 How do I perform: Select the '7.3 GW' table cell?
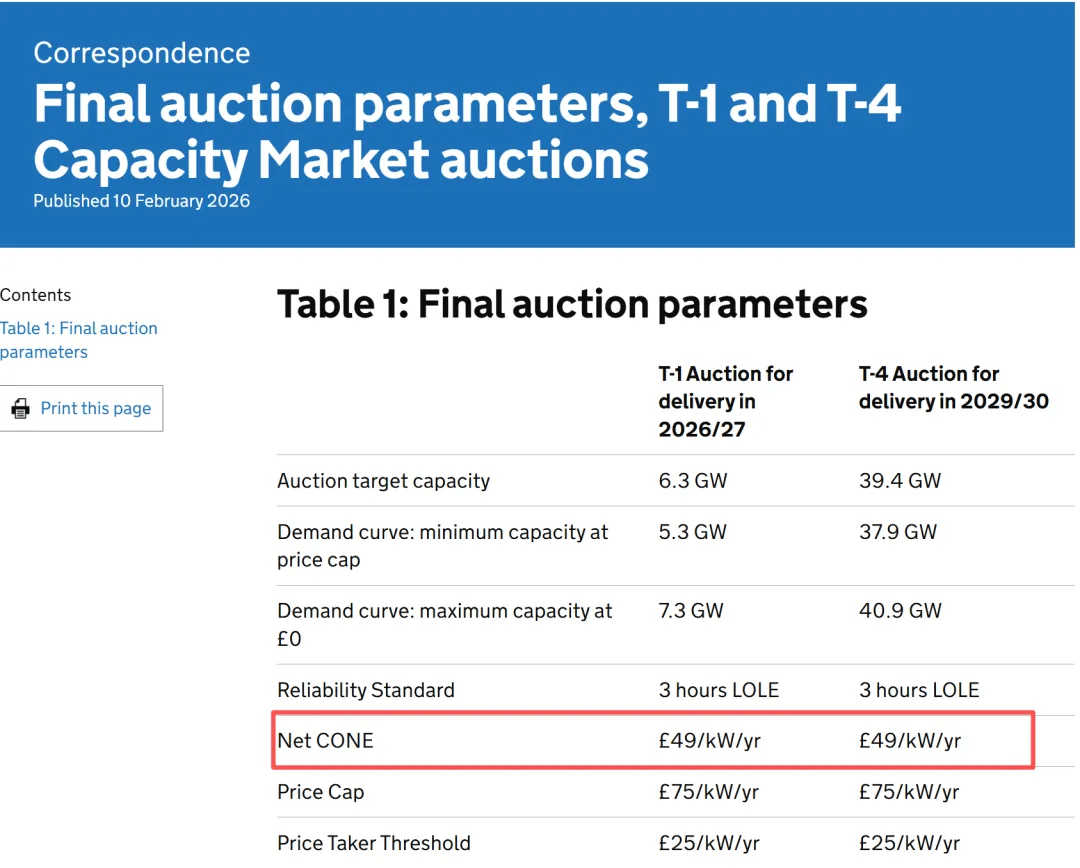(x=690, y=611)
